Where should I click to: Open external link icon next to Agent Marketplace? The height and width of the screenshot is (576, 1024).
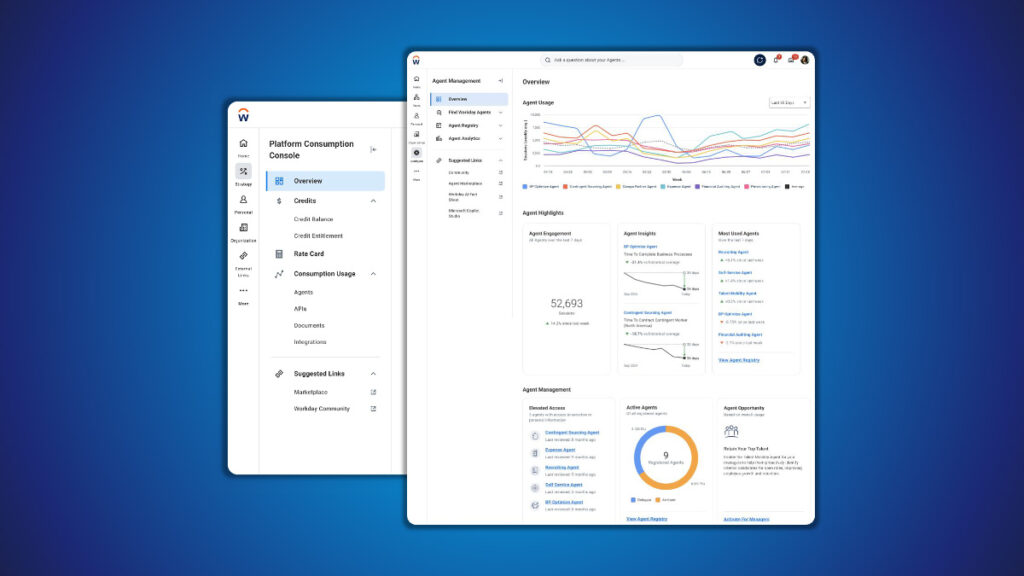(x=501, y=184)
